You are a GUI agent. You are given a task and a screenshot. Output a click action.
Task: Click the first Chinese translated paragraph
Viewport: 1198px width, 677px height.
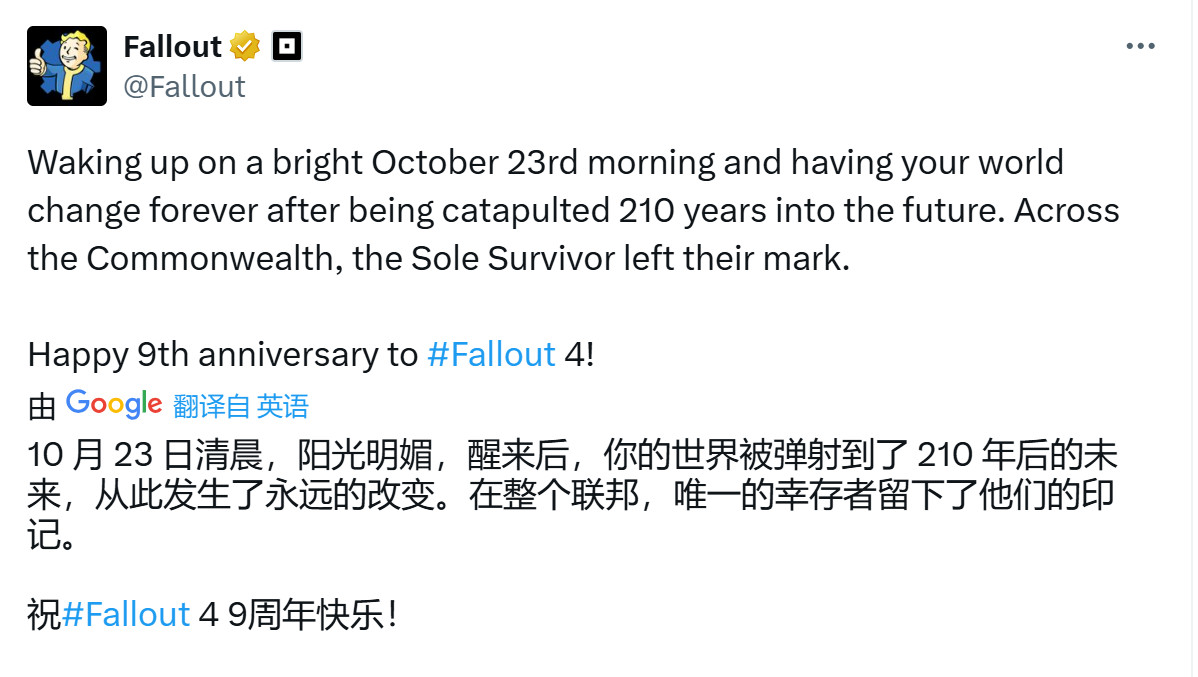[x=500, y=490]
